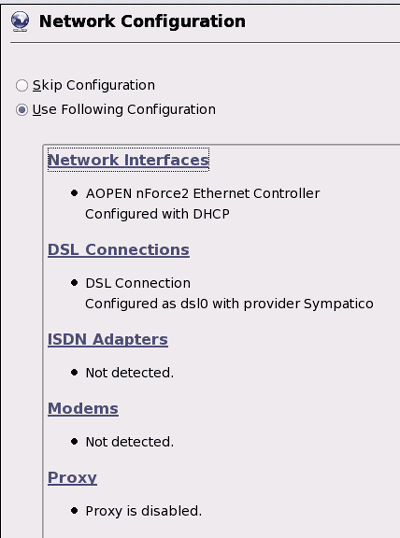
Task: Click the bullet beside the AOPEN controller entry
Action: click(74, 193)
